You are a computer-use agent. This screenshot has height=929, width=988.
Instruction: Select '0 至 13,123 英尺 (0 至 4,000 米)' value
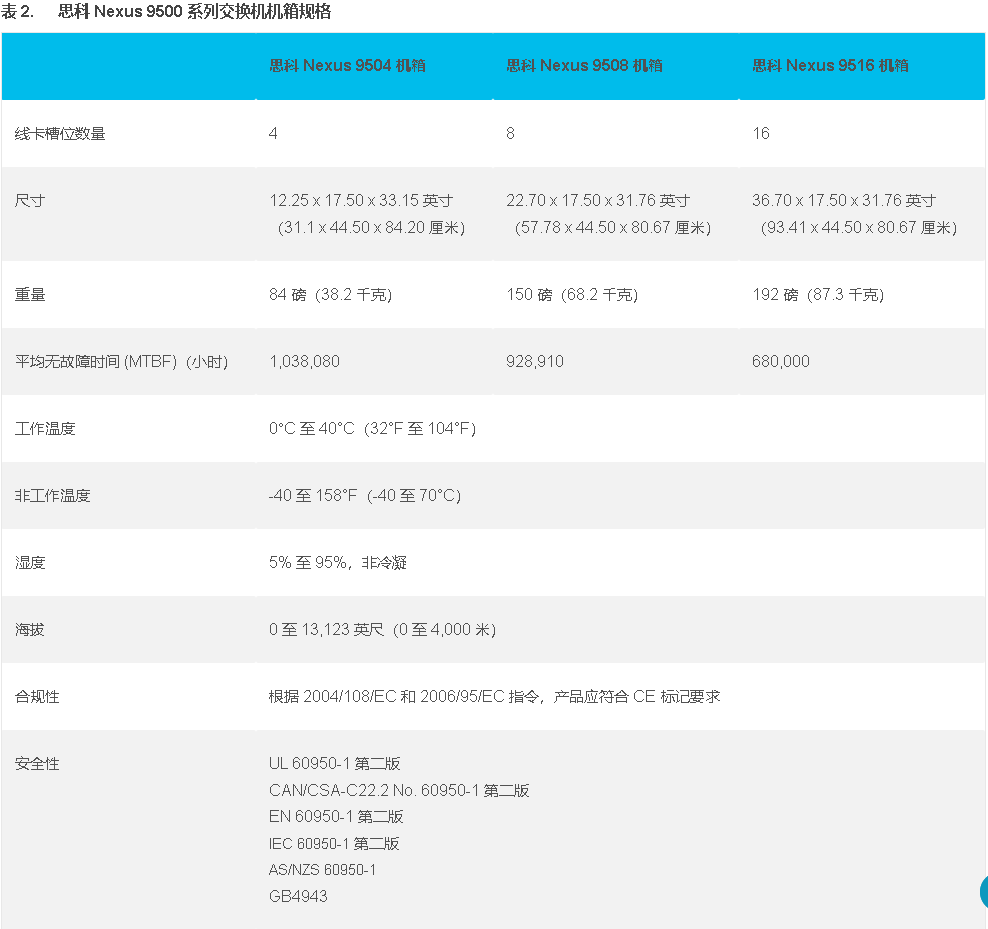tap(382, 630)
